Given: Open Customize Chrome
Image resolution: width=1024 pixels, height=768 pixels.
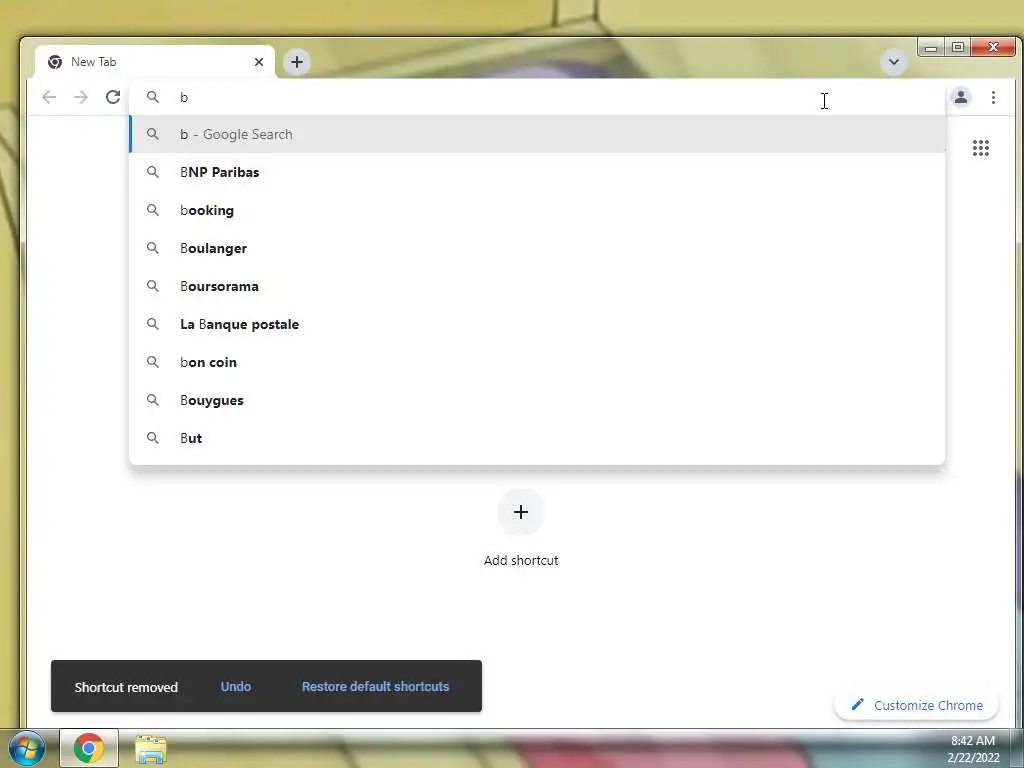Looking at the screenshot, I should [x=916, y=705].
